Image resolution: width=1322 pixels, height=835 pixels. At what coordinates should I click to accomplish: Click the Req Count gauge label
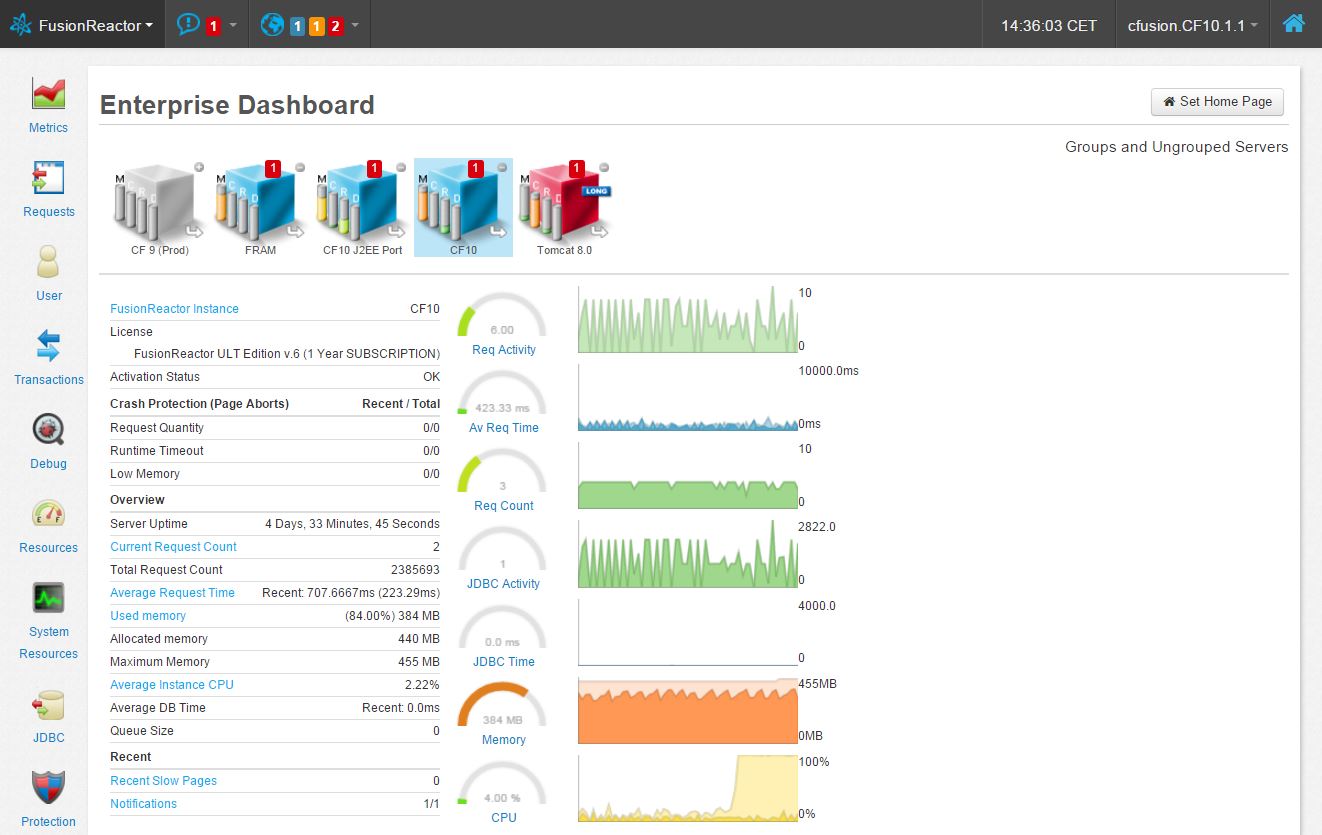point(504,506)
